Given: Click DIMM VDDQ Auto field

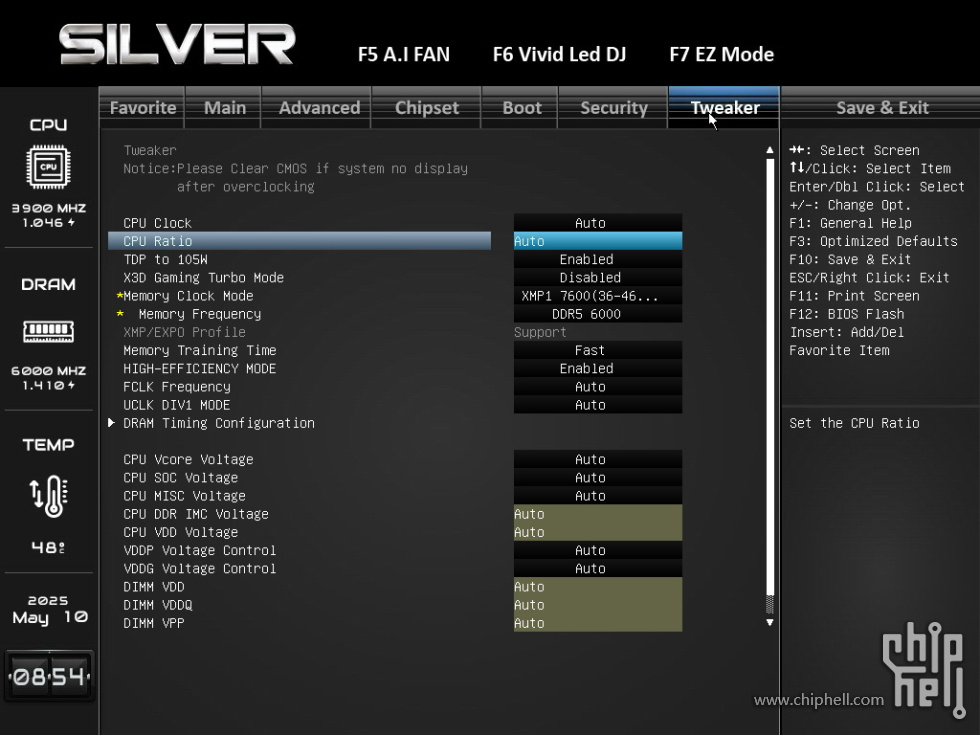Looking at the screenshot, I should (598, 604).
